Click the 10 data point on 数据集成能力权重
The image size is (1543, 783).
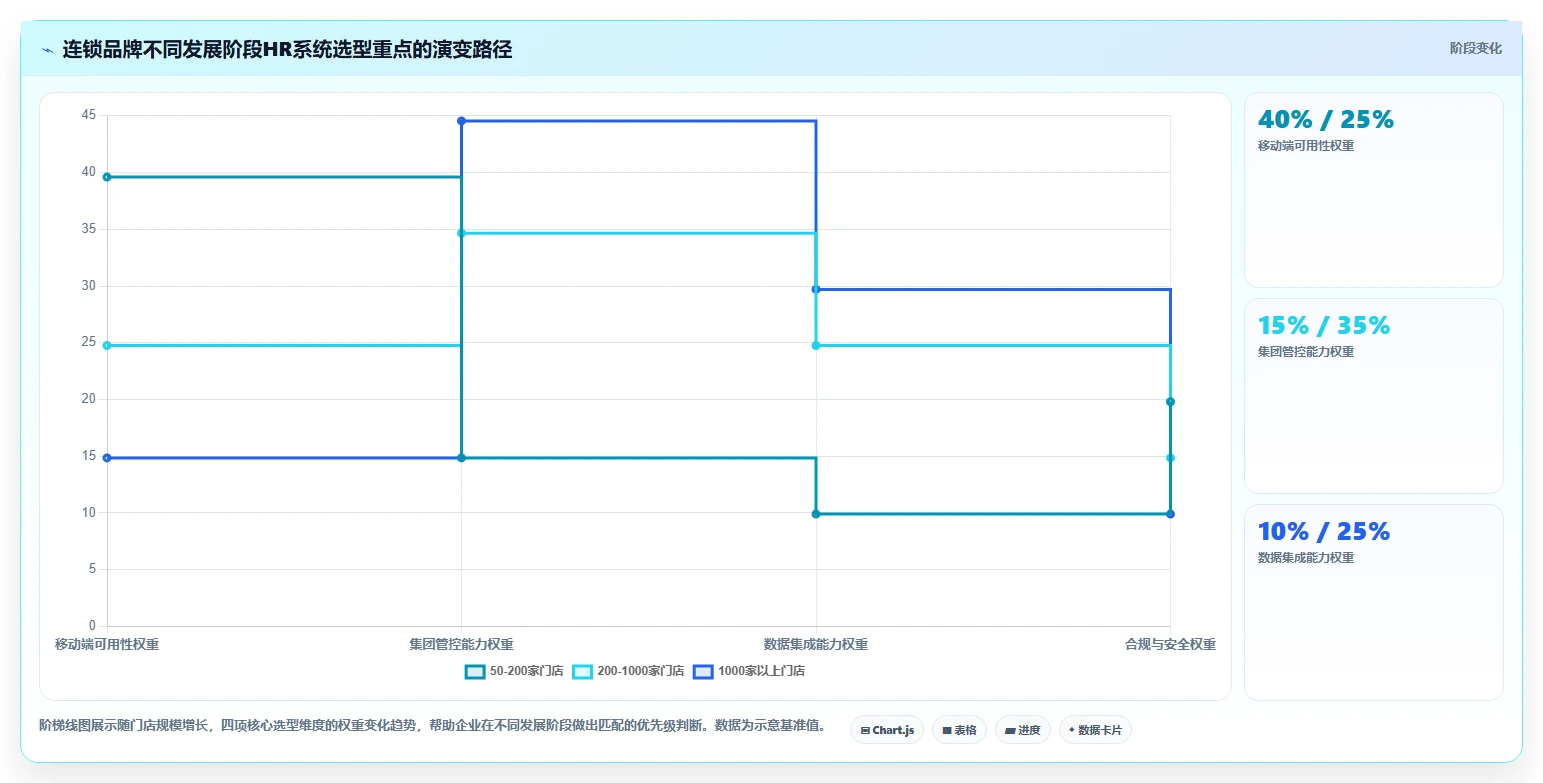(816, 514)
